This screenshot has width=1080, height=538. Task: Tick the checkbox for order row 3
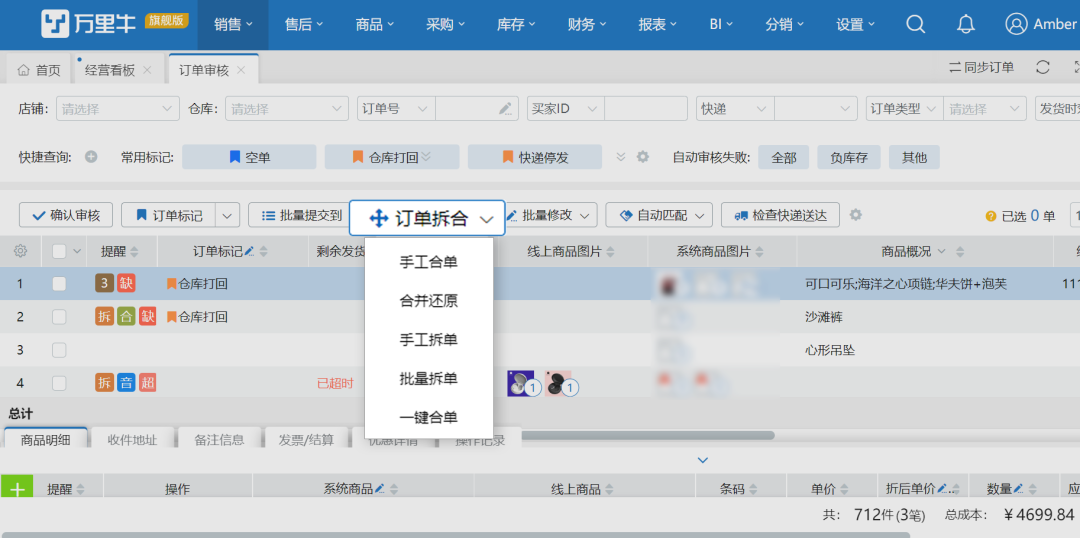[59, 350]
